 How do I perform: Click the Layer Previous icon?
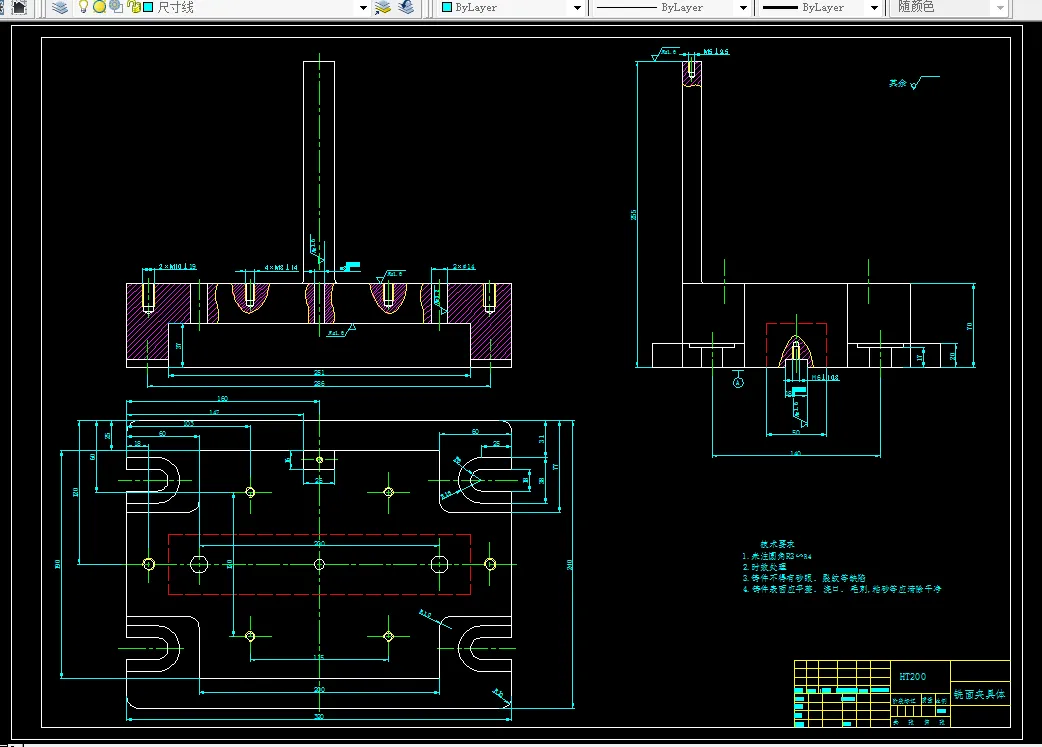(405, 7)
